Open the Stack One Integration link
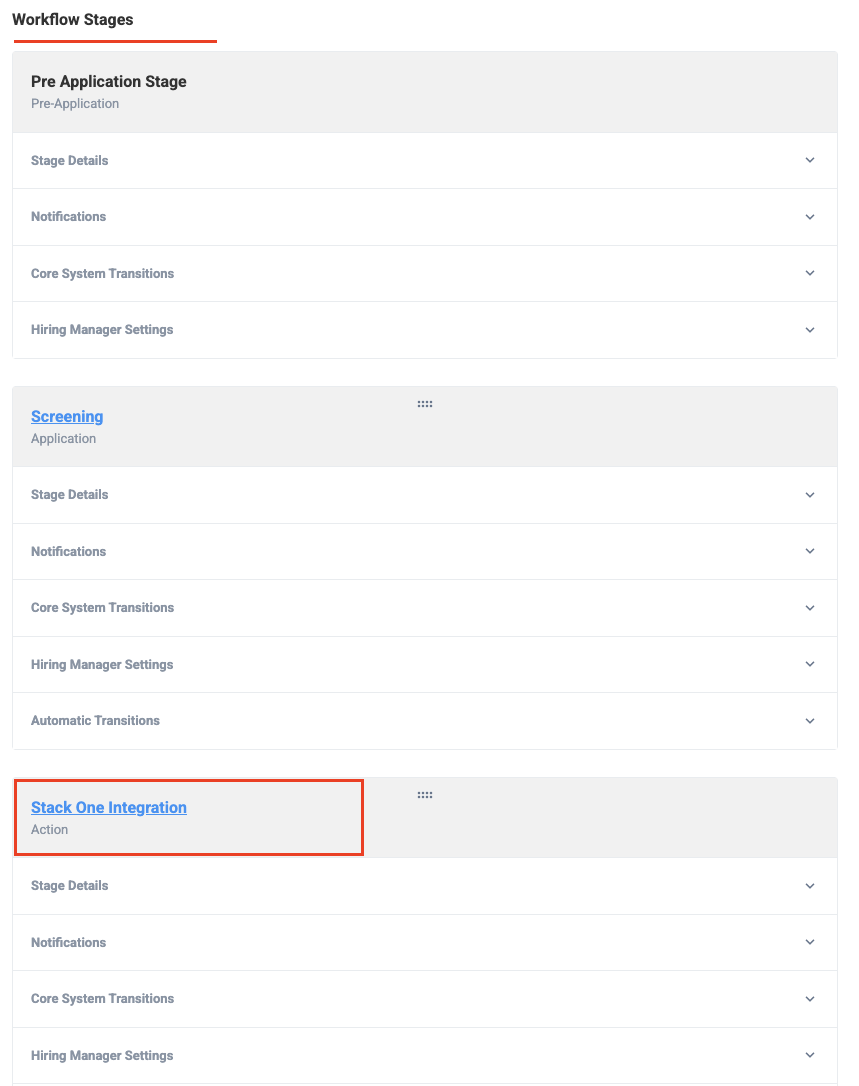Image resolution: width=859 pixels, height=1086 pixels. click(x=109, y=808)
